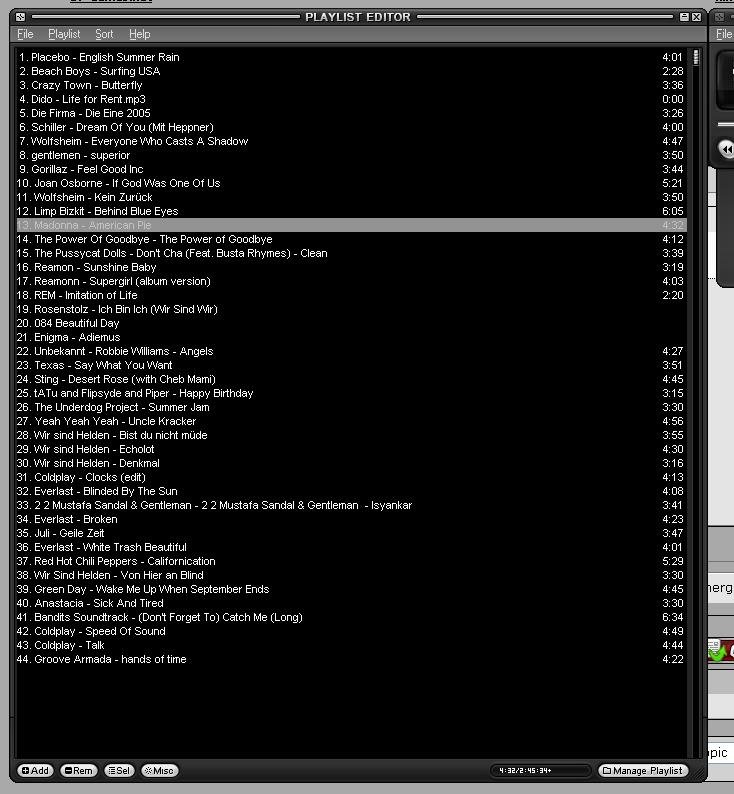734x794 pixels.
Task: Select Everlast - Blinded By The Sun
Action: [x=351, y=492]
